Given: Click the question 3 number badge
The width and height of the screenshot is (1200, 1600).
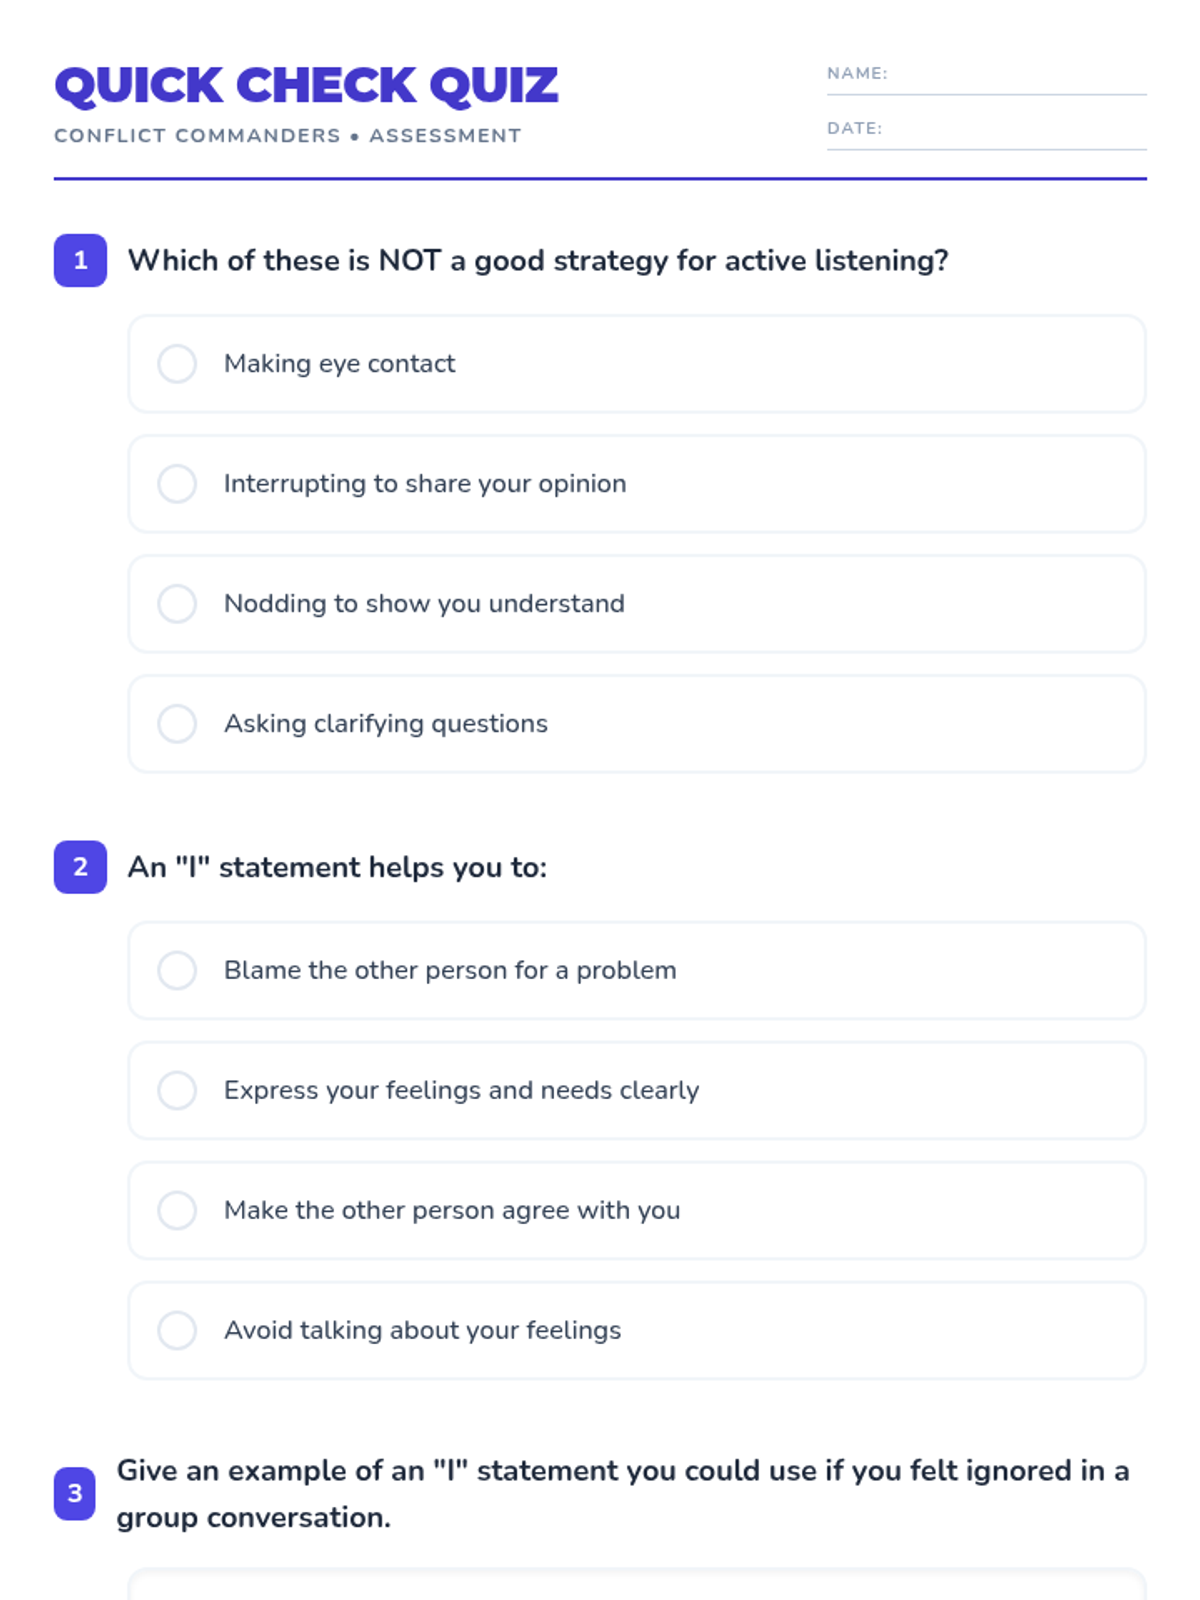Looking at the screenshot, I should pyautogui.click(x=75, y=1493).
